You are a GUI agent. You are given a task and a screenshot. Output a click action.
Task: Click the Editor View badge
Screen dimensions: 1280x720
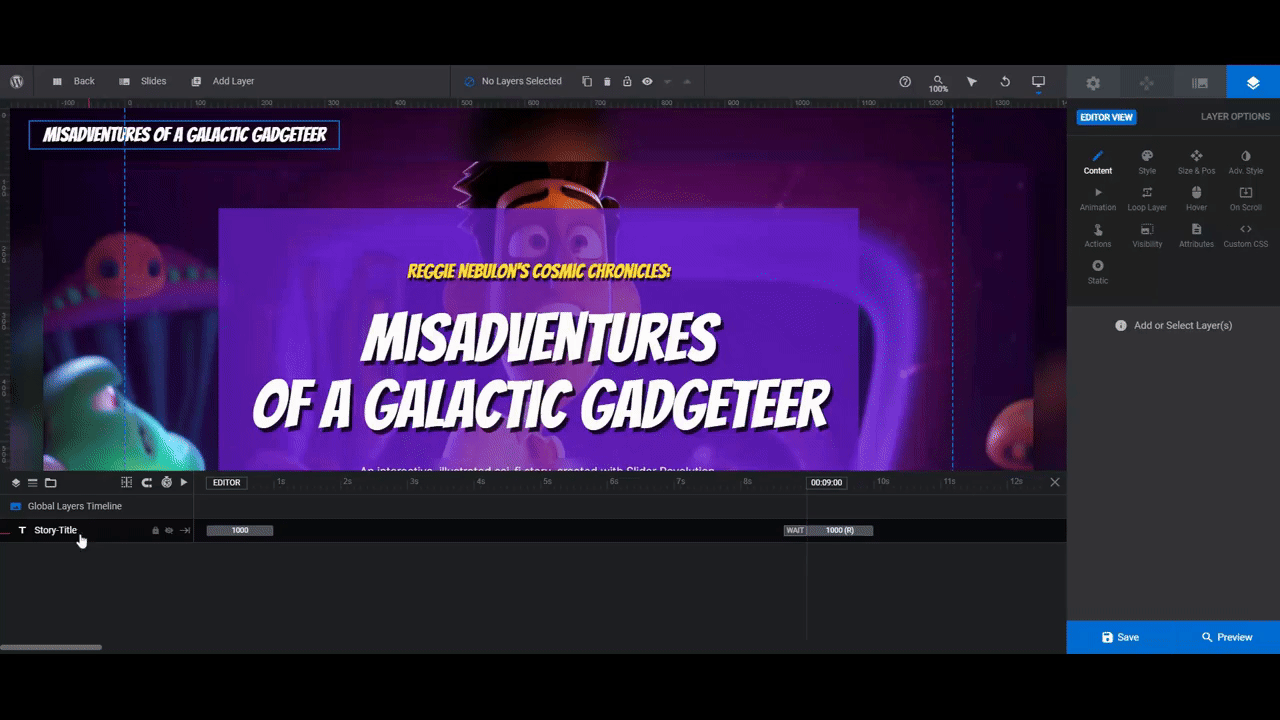[x=1106, y=117]
